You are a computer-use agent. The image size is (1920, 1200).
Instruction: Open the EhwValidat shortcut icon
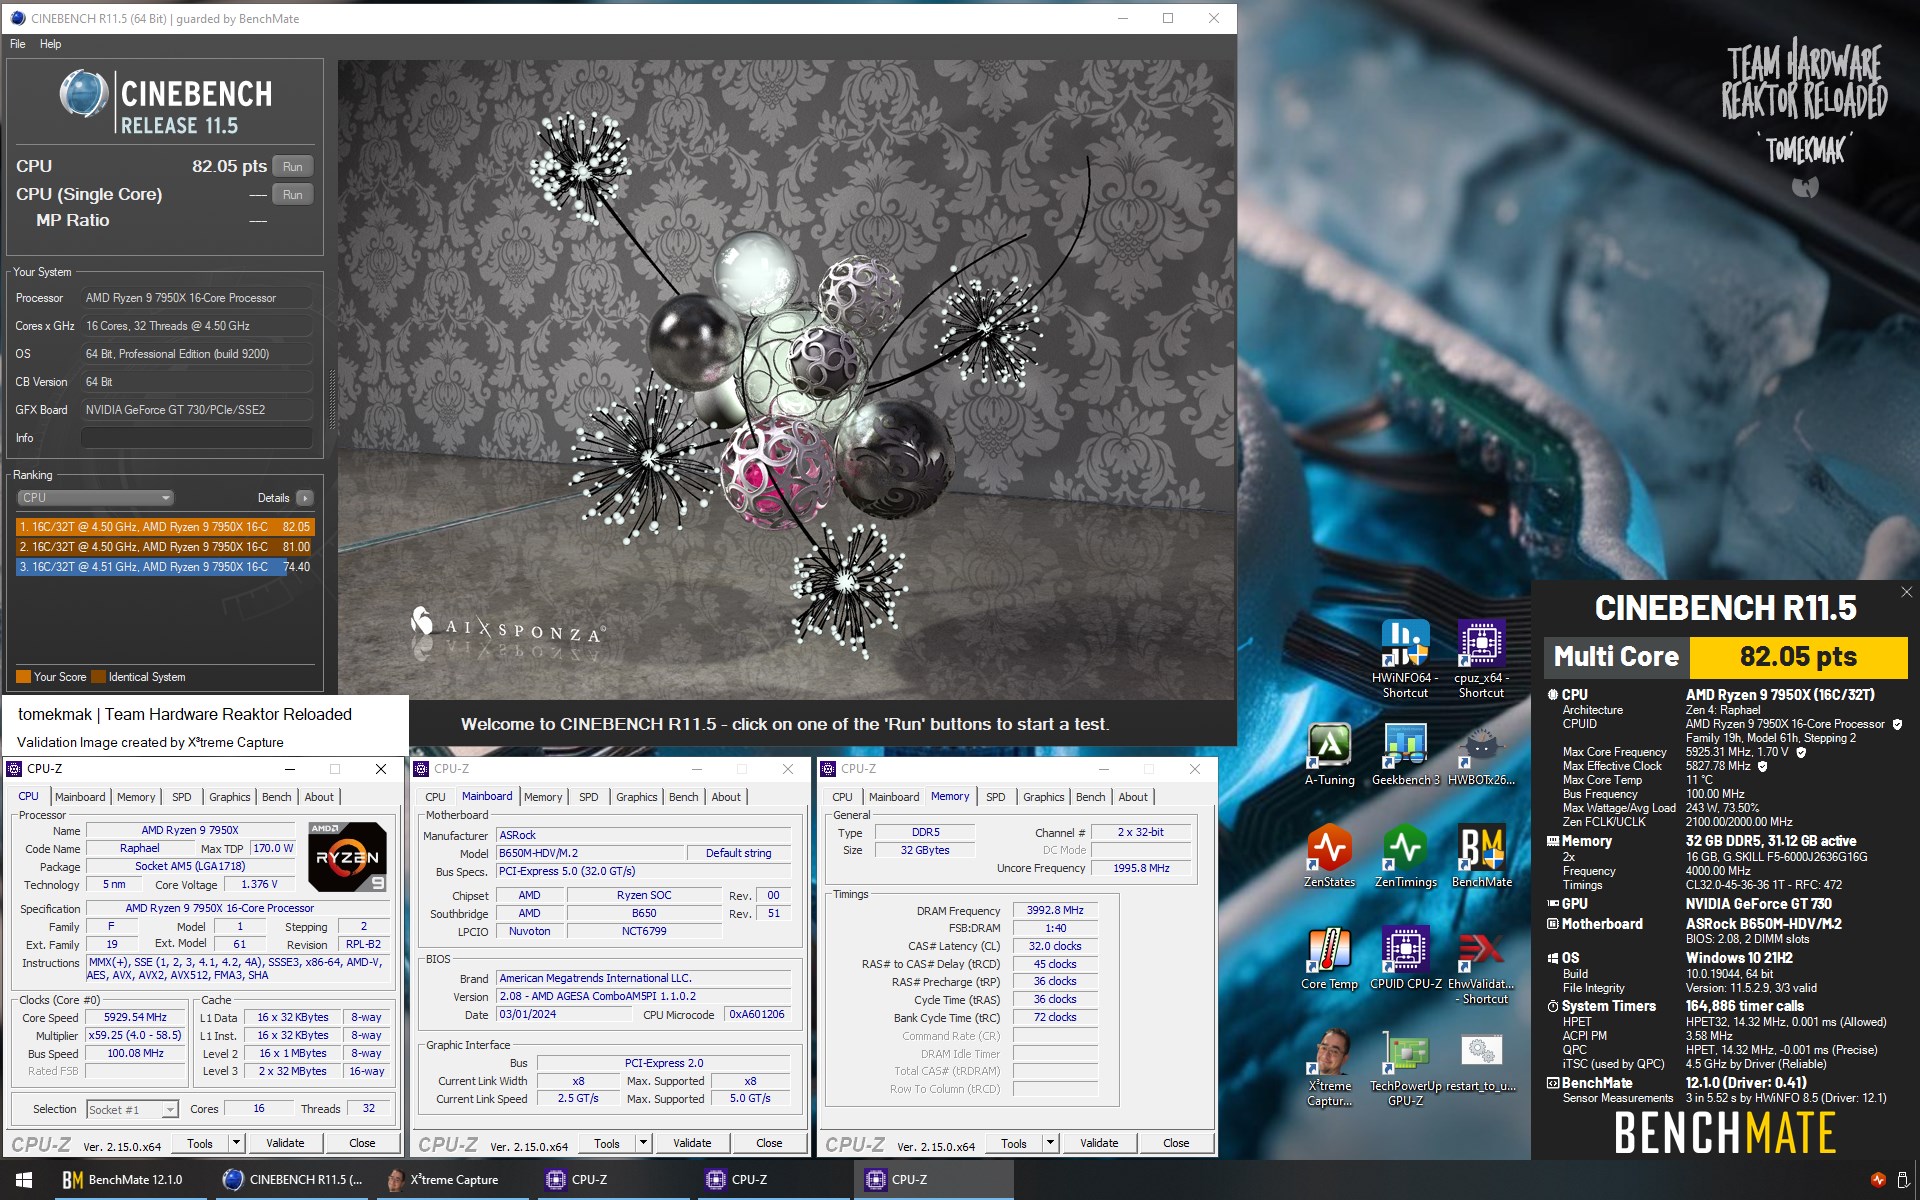[1481, 965]
